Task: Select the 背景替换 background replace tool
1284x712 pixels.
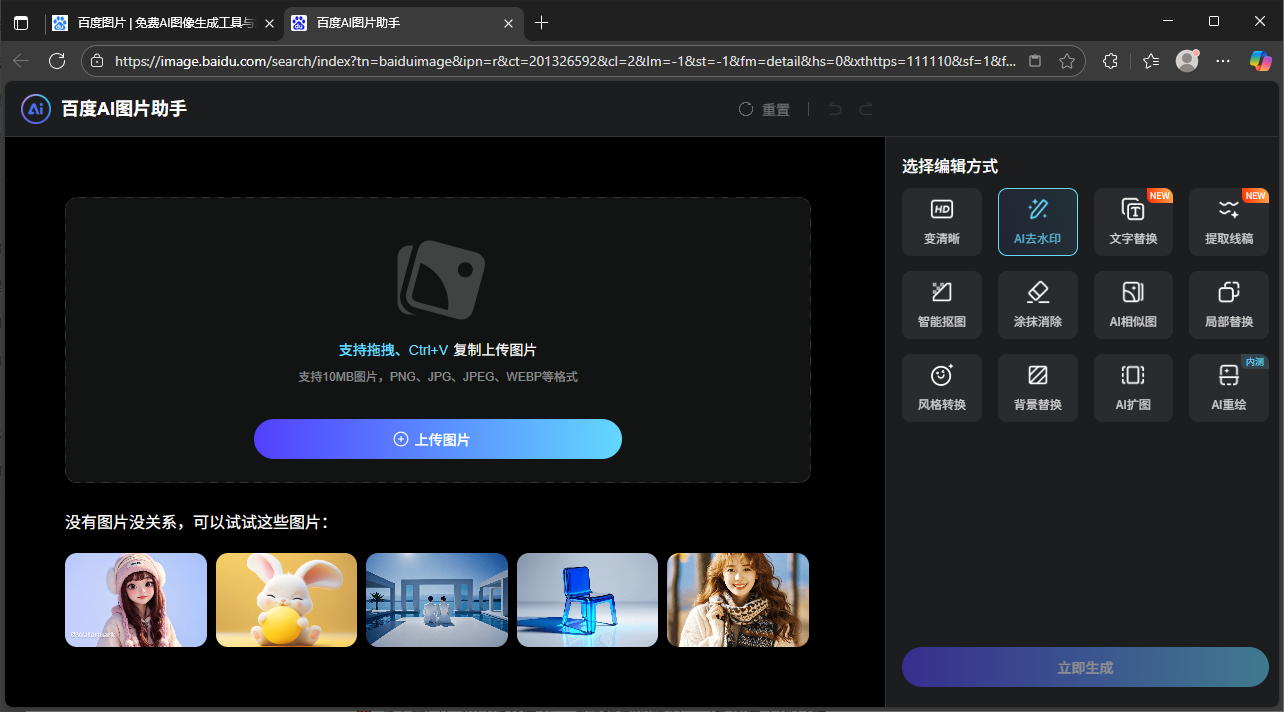Action: point(1037,387)
